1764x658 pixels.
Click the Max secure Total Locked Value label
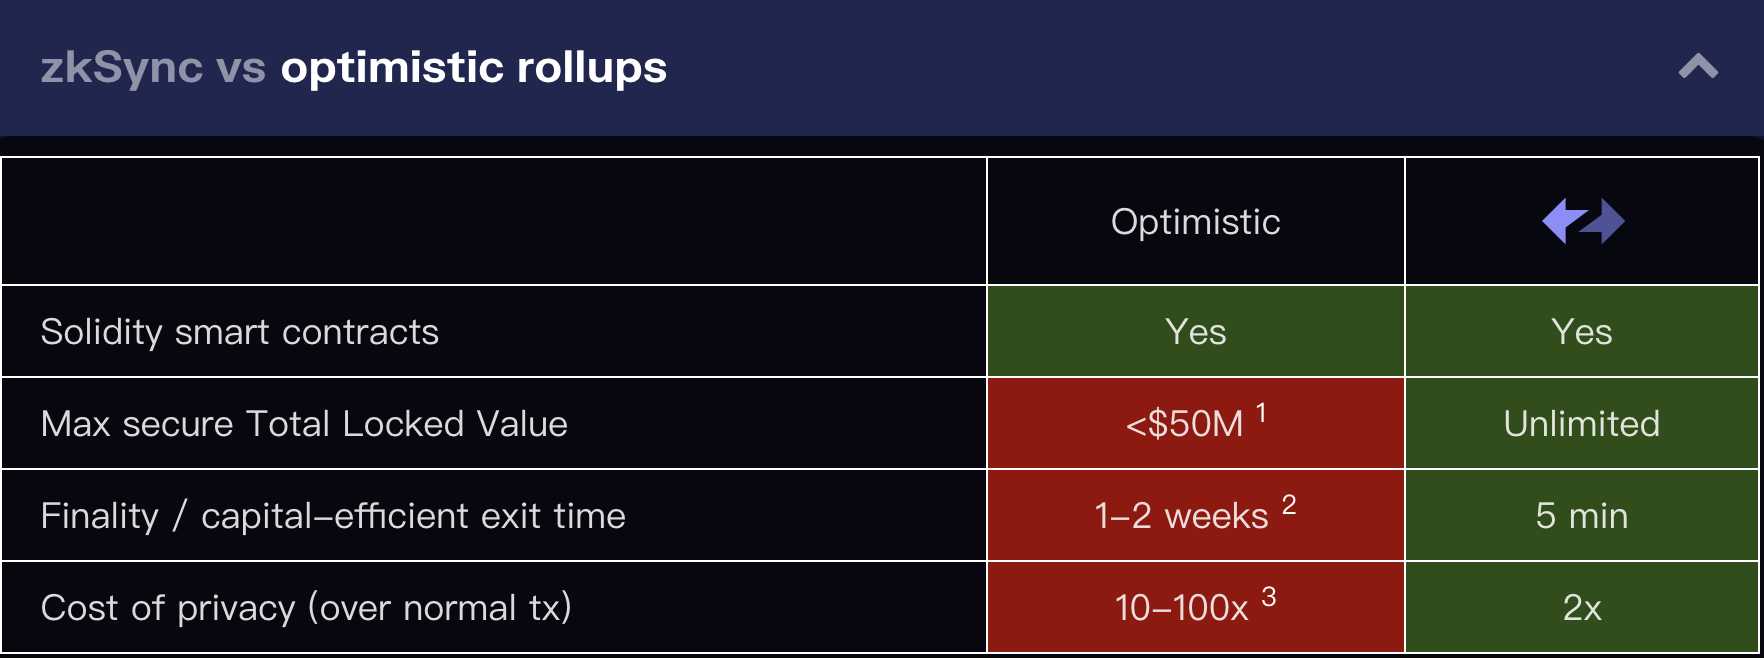click(x=304, y=424)
